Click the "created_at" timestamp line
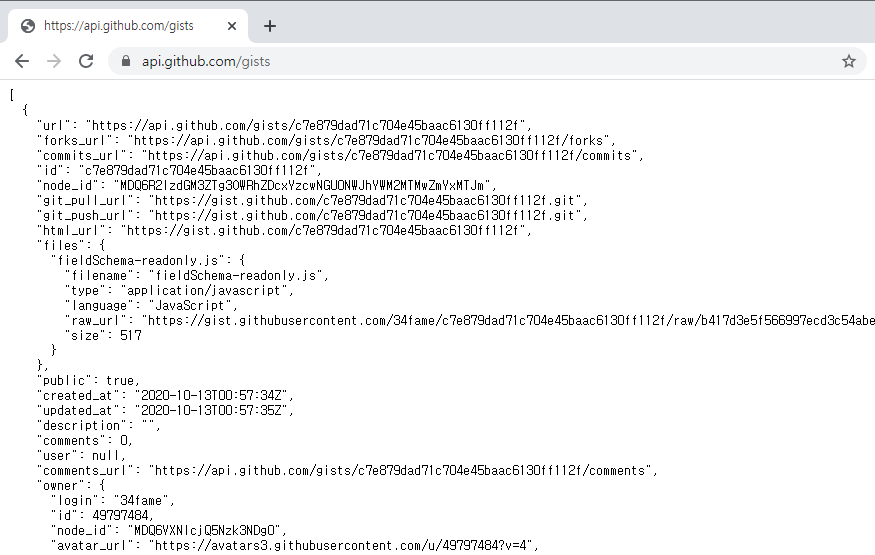Screen dimensions: 875x555 tap(165, 396)
